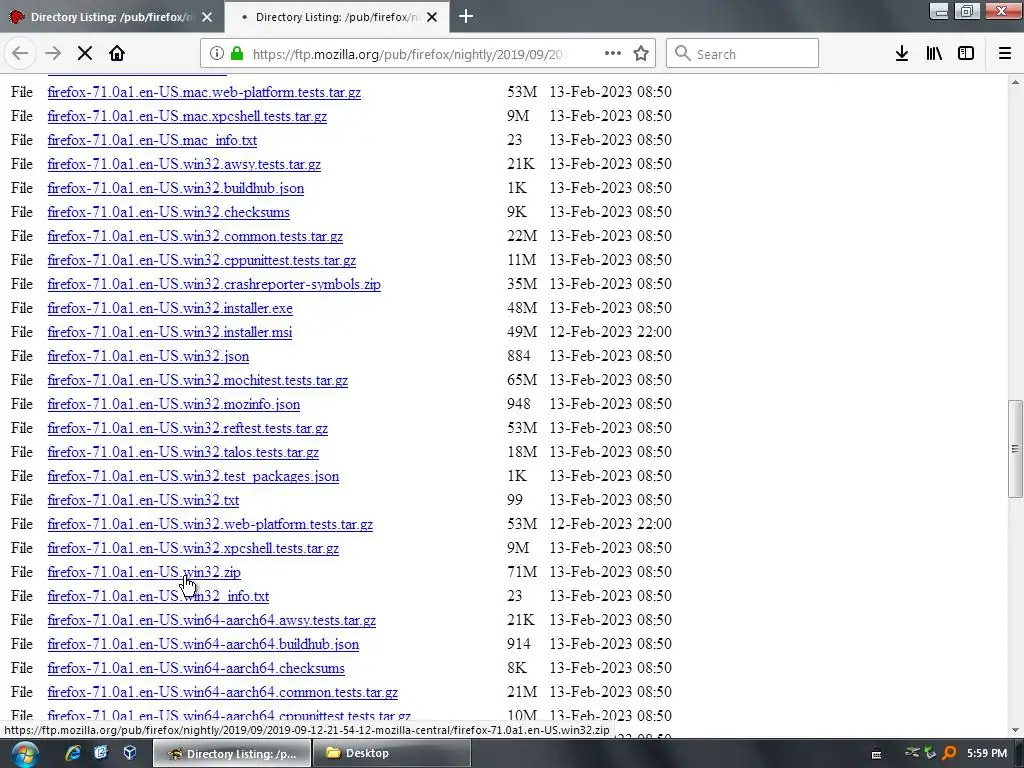
Task: Open page actions three-dot menu
Action: click(x=613, y=54)
